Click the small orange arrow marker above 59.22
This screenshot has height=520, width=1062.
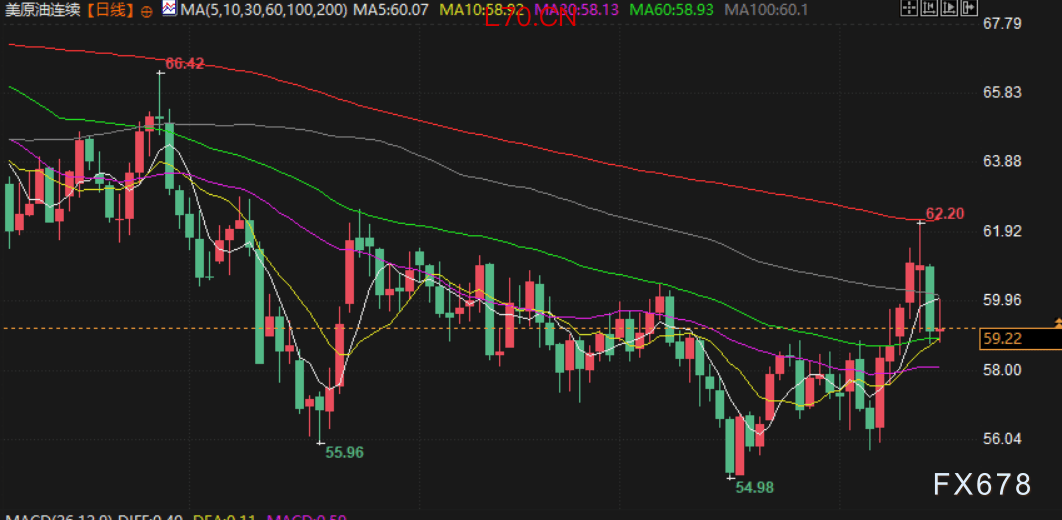(x=1057, y=322)
